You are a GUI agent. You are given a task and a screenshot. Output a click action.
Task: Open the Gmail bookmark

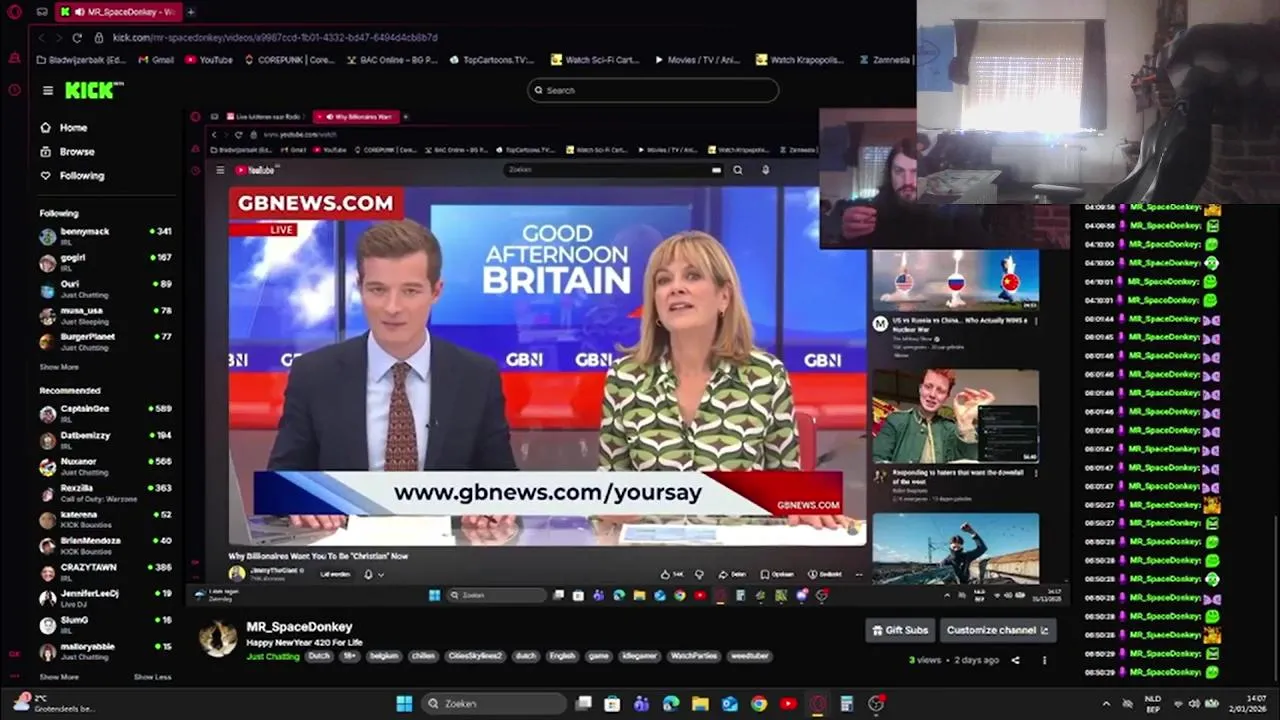155,60
